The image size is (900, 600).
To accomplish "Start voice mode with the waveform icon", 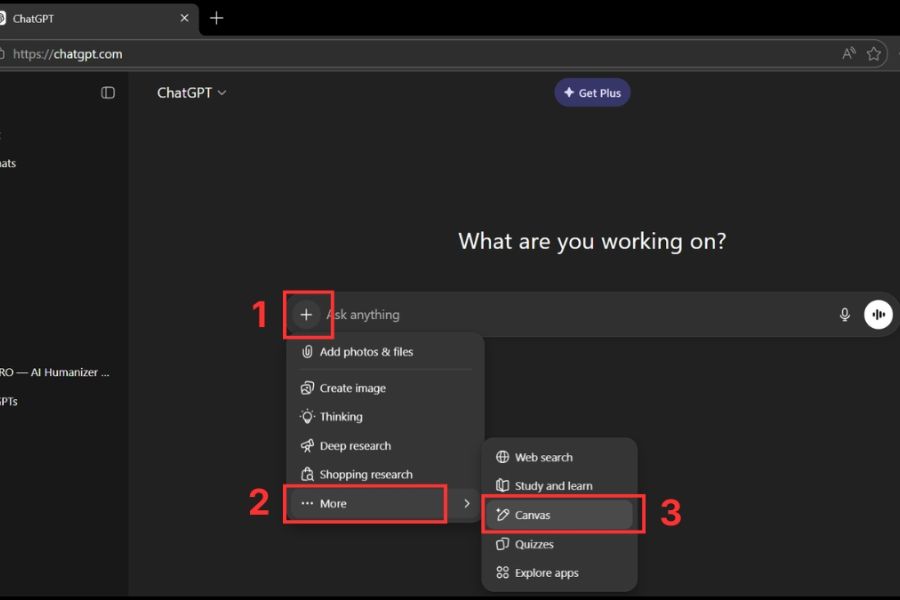I will coord(878,315).
